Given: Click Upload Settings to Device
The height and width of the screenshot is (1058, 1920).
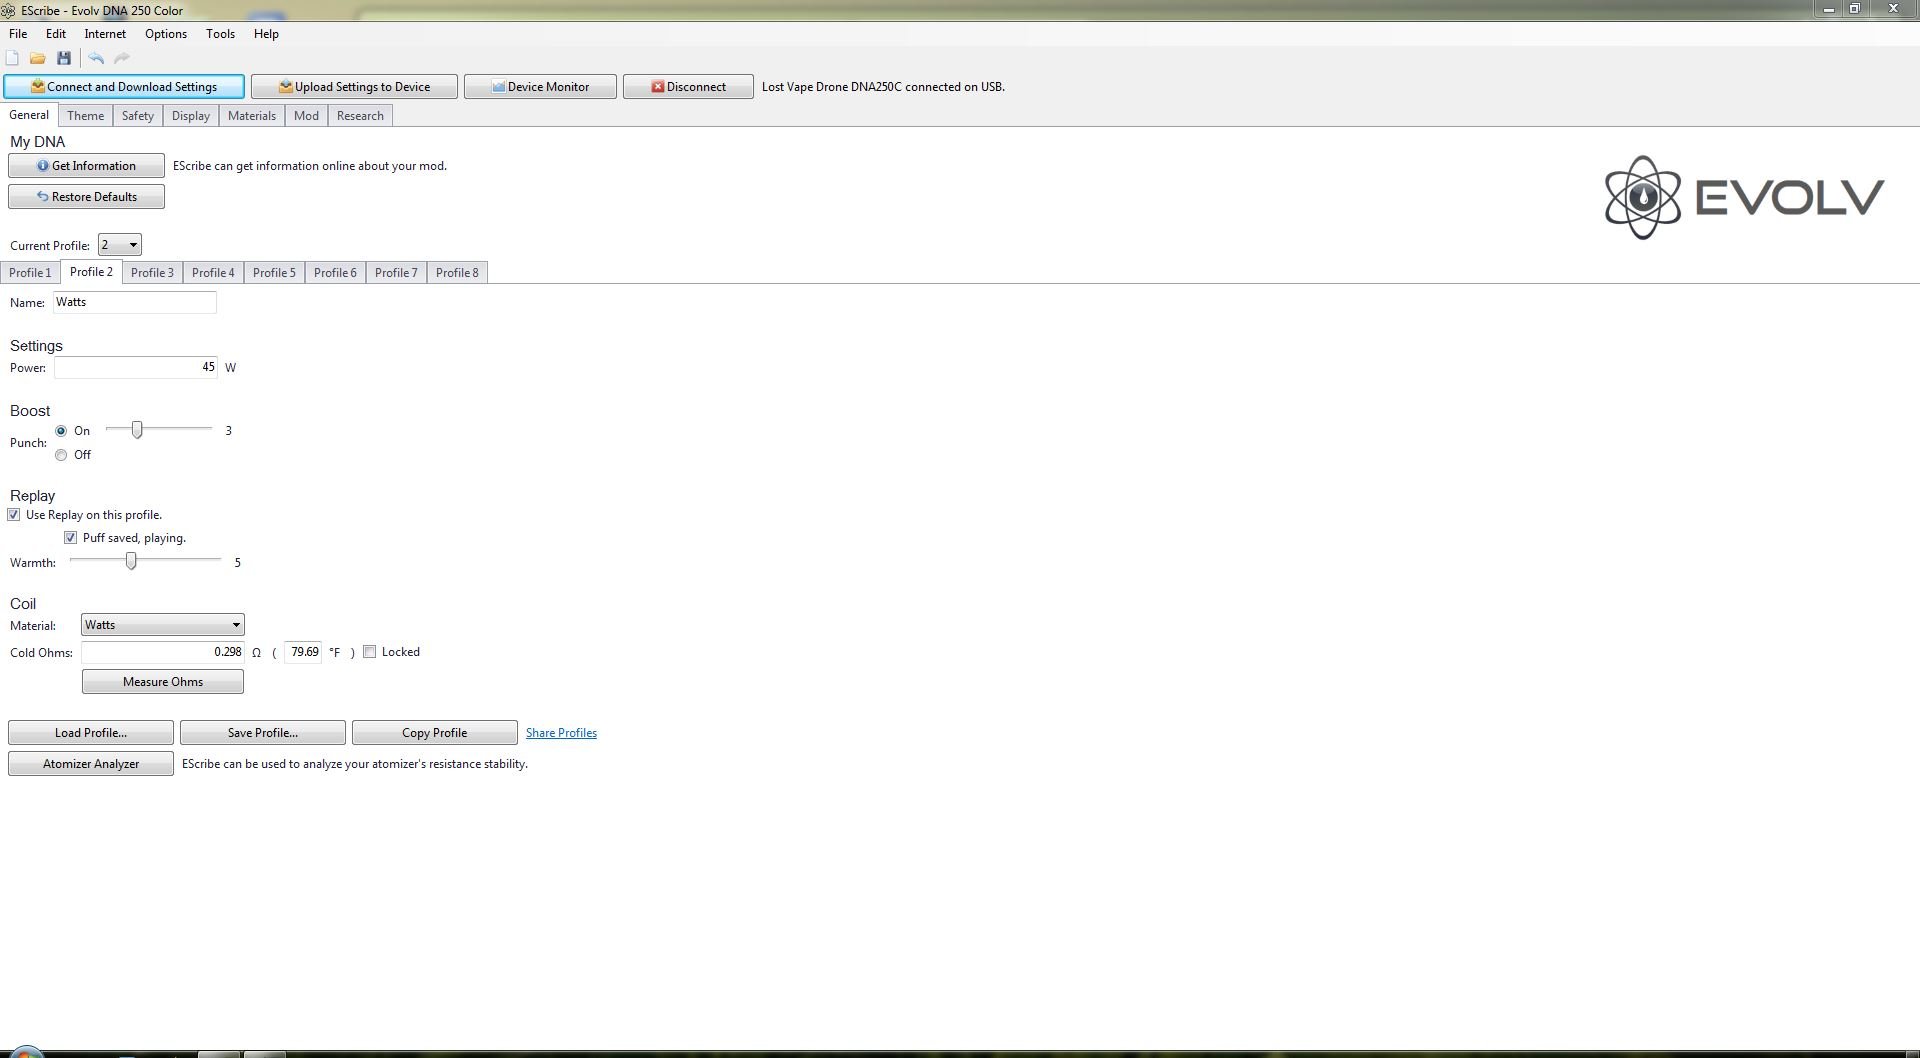Looking at the screenshot, I should pos(354,87).
